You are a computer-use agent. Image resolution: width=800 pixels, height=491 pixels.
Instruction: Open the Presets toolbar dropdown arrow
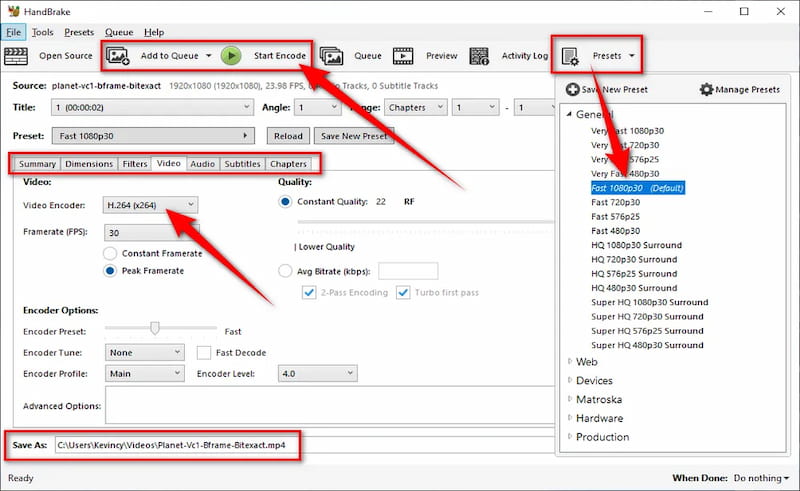click(x=632, y=56)
